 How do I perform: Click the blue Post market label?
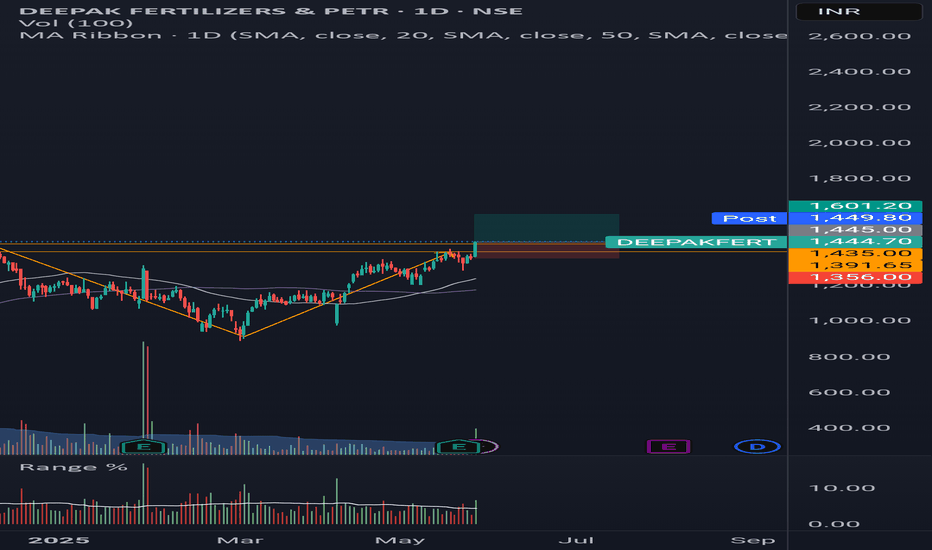749,218
